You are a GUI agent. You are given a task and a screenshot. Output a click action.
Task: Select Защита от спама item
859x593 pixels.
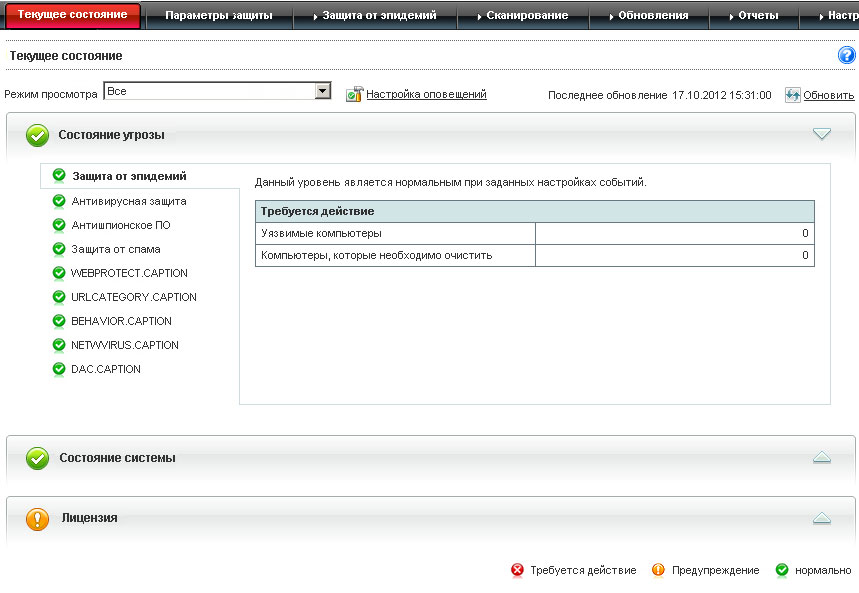point(116,249)
